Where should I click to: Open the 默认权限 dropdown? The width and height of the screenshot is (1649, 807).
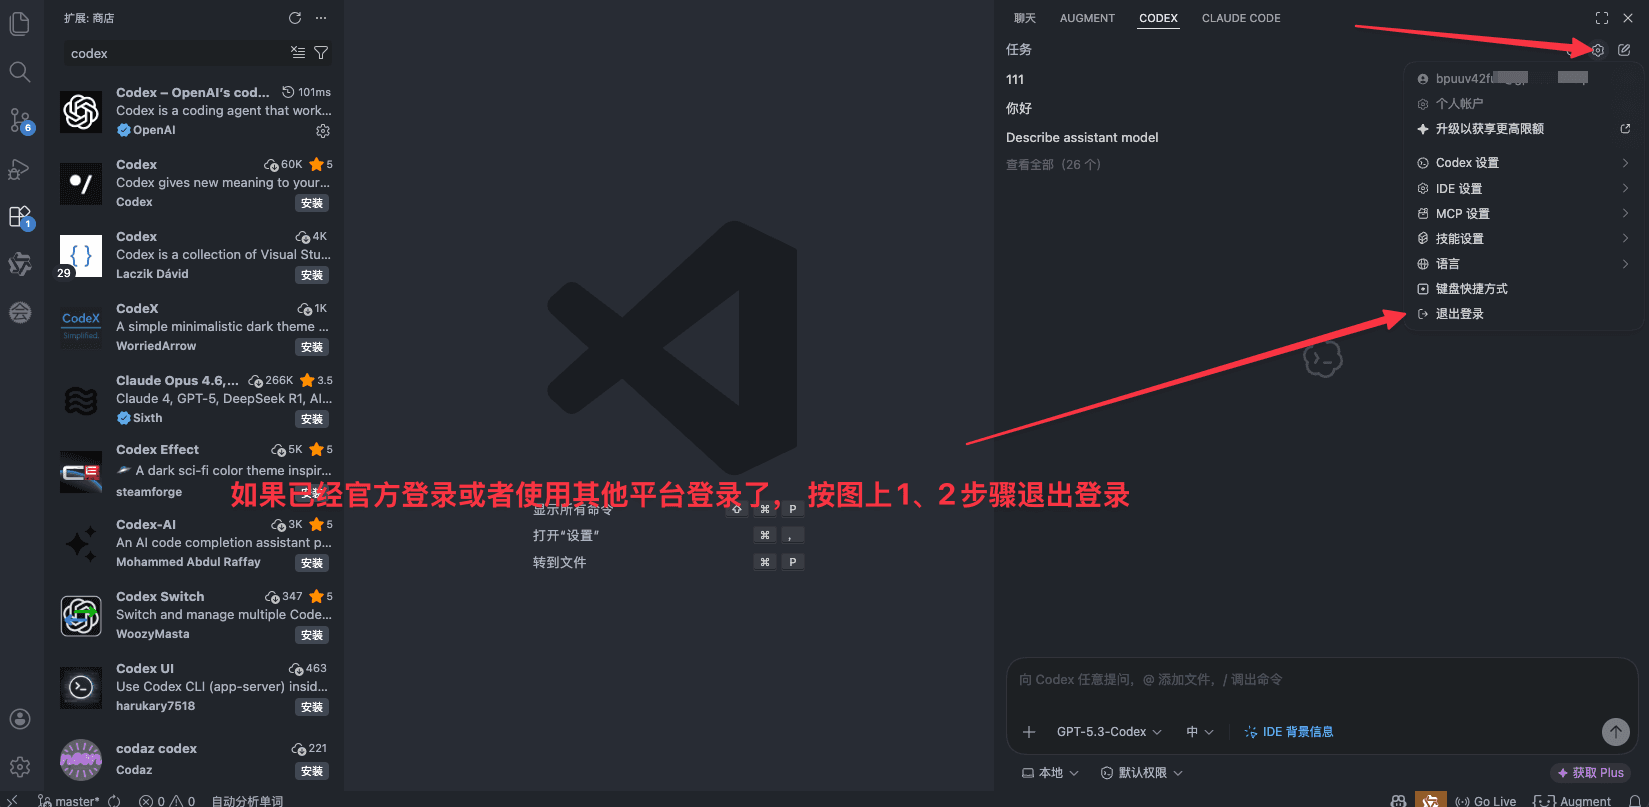(x=1142, y=773)
